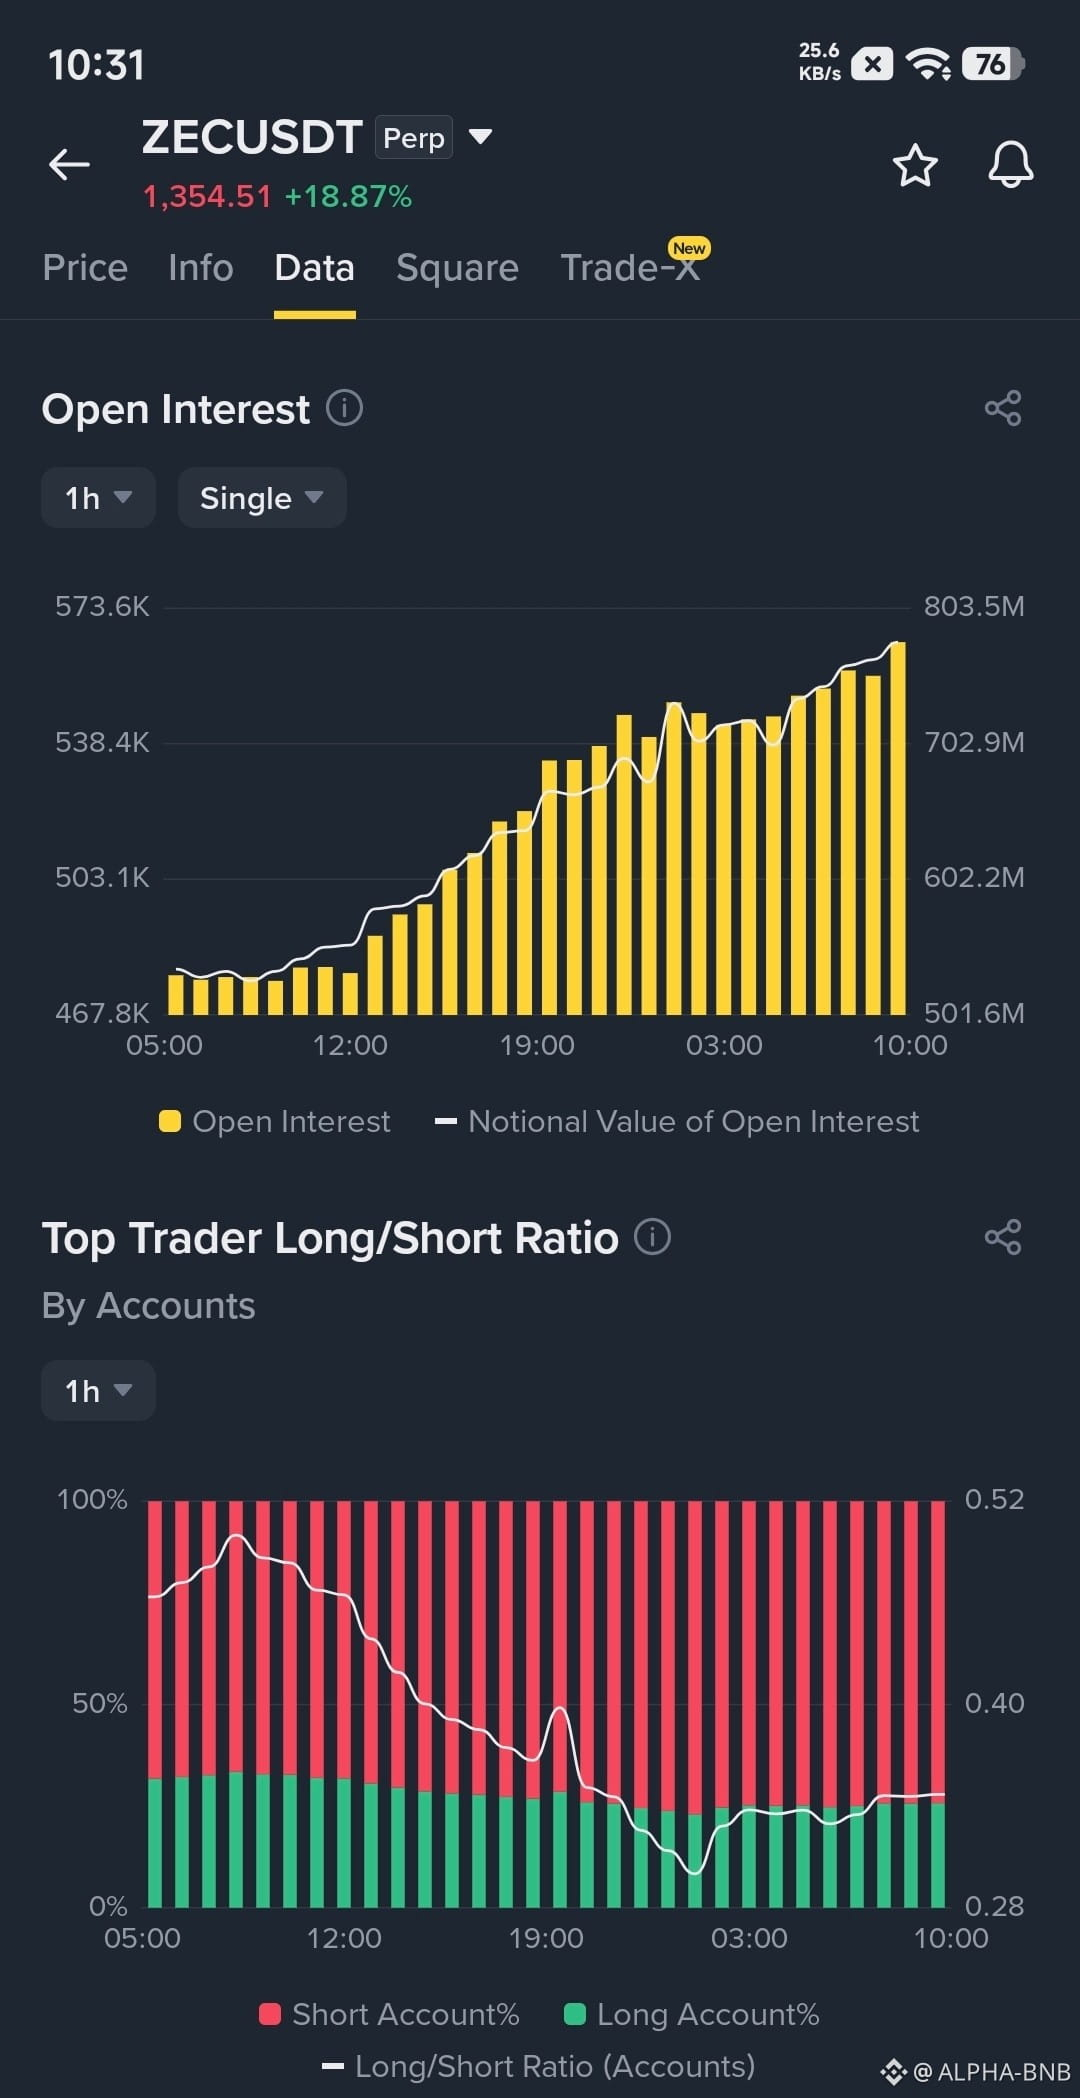This screenshot has width=1080, height=2098.
Task: Tap the back arrow icon
Action: (x=69, y=165)
